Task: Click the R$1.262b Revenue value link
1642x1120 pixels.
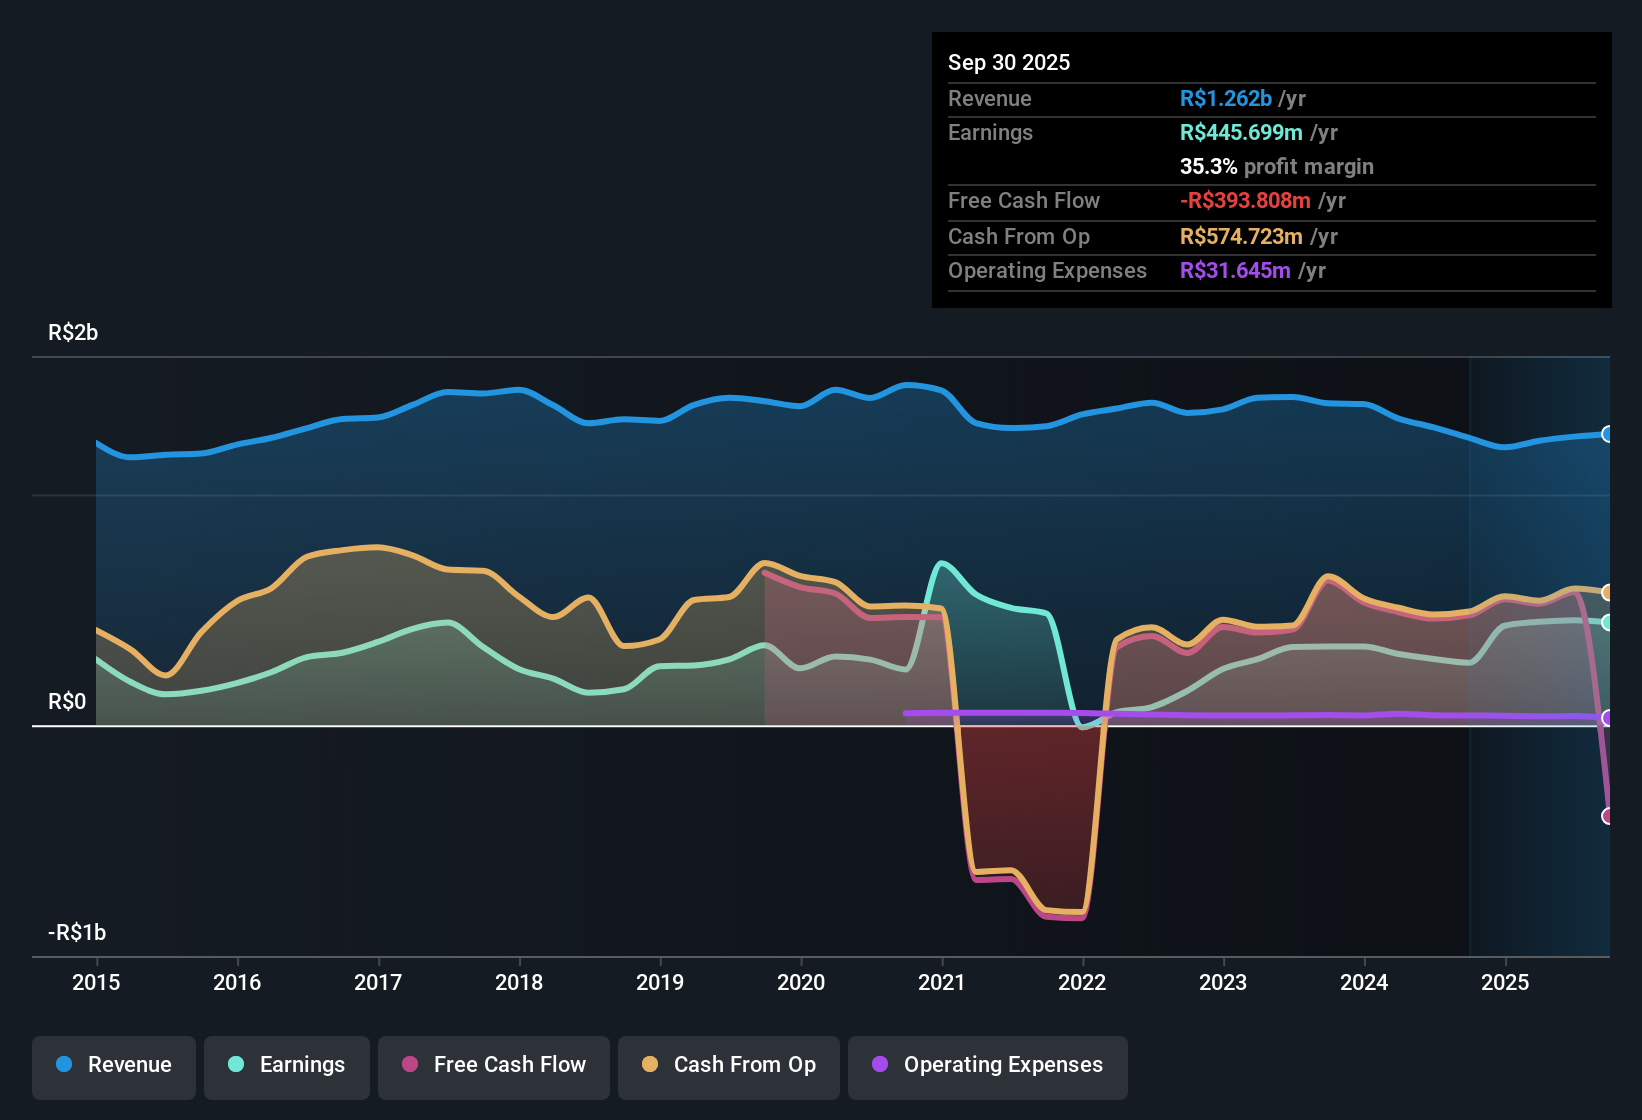Action: pyautogui.click(x=1227, y=98)
